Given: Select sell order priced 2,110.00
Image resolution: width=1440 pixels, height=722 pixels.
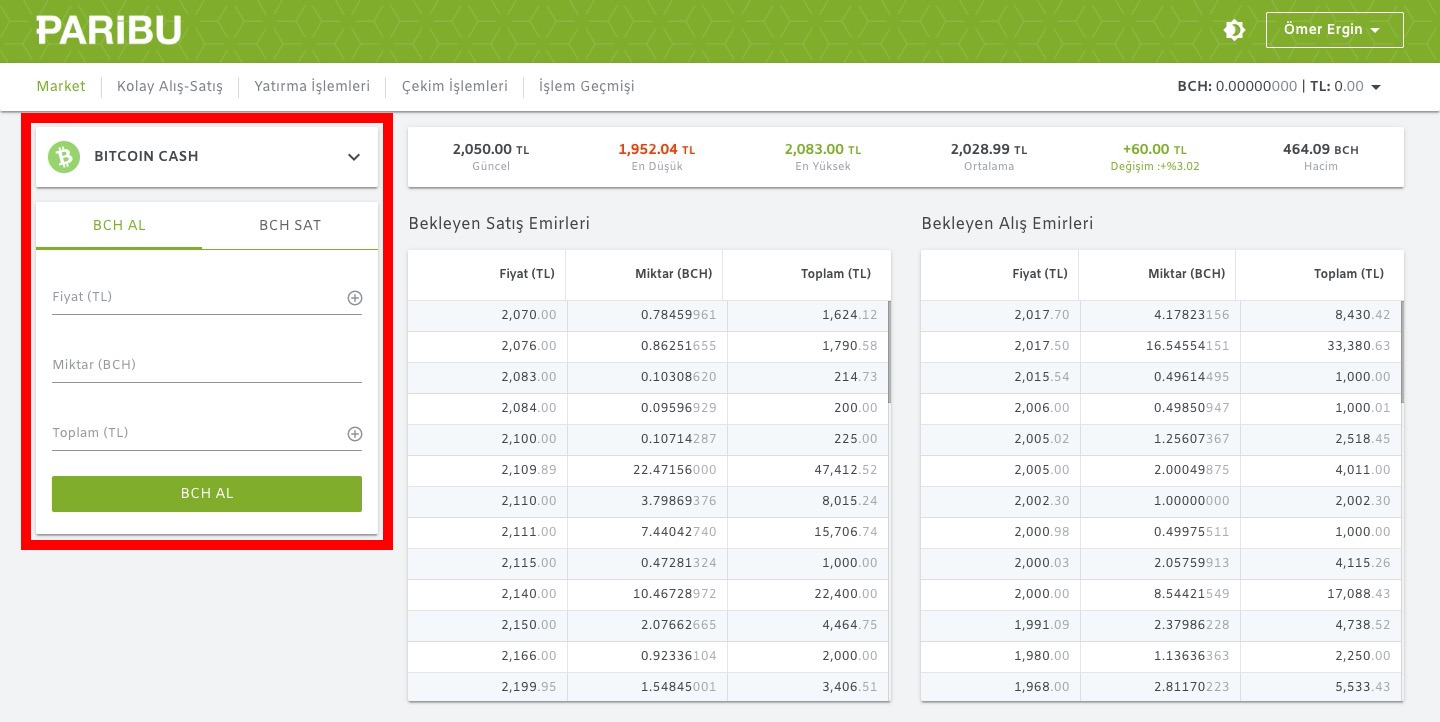Looking at the screenshot, I should coord(648,502).
